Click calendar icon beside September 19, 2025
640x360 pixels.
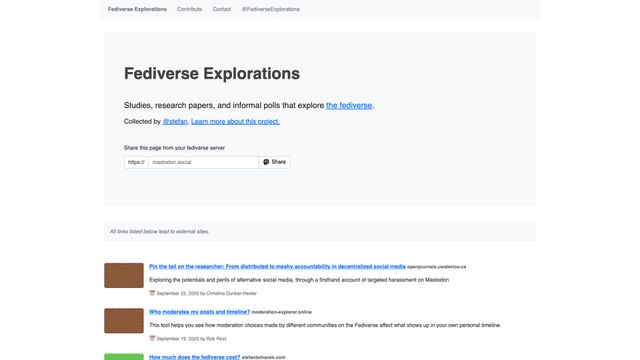click(152, 338)
